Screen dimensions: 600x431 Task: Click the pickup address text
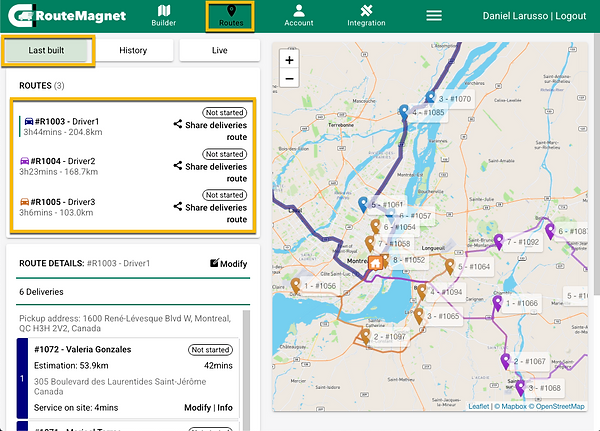[x=125, y=323]
